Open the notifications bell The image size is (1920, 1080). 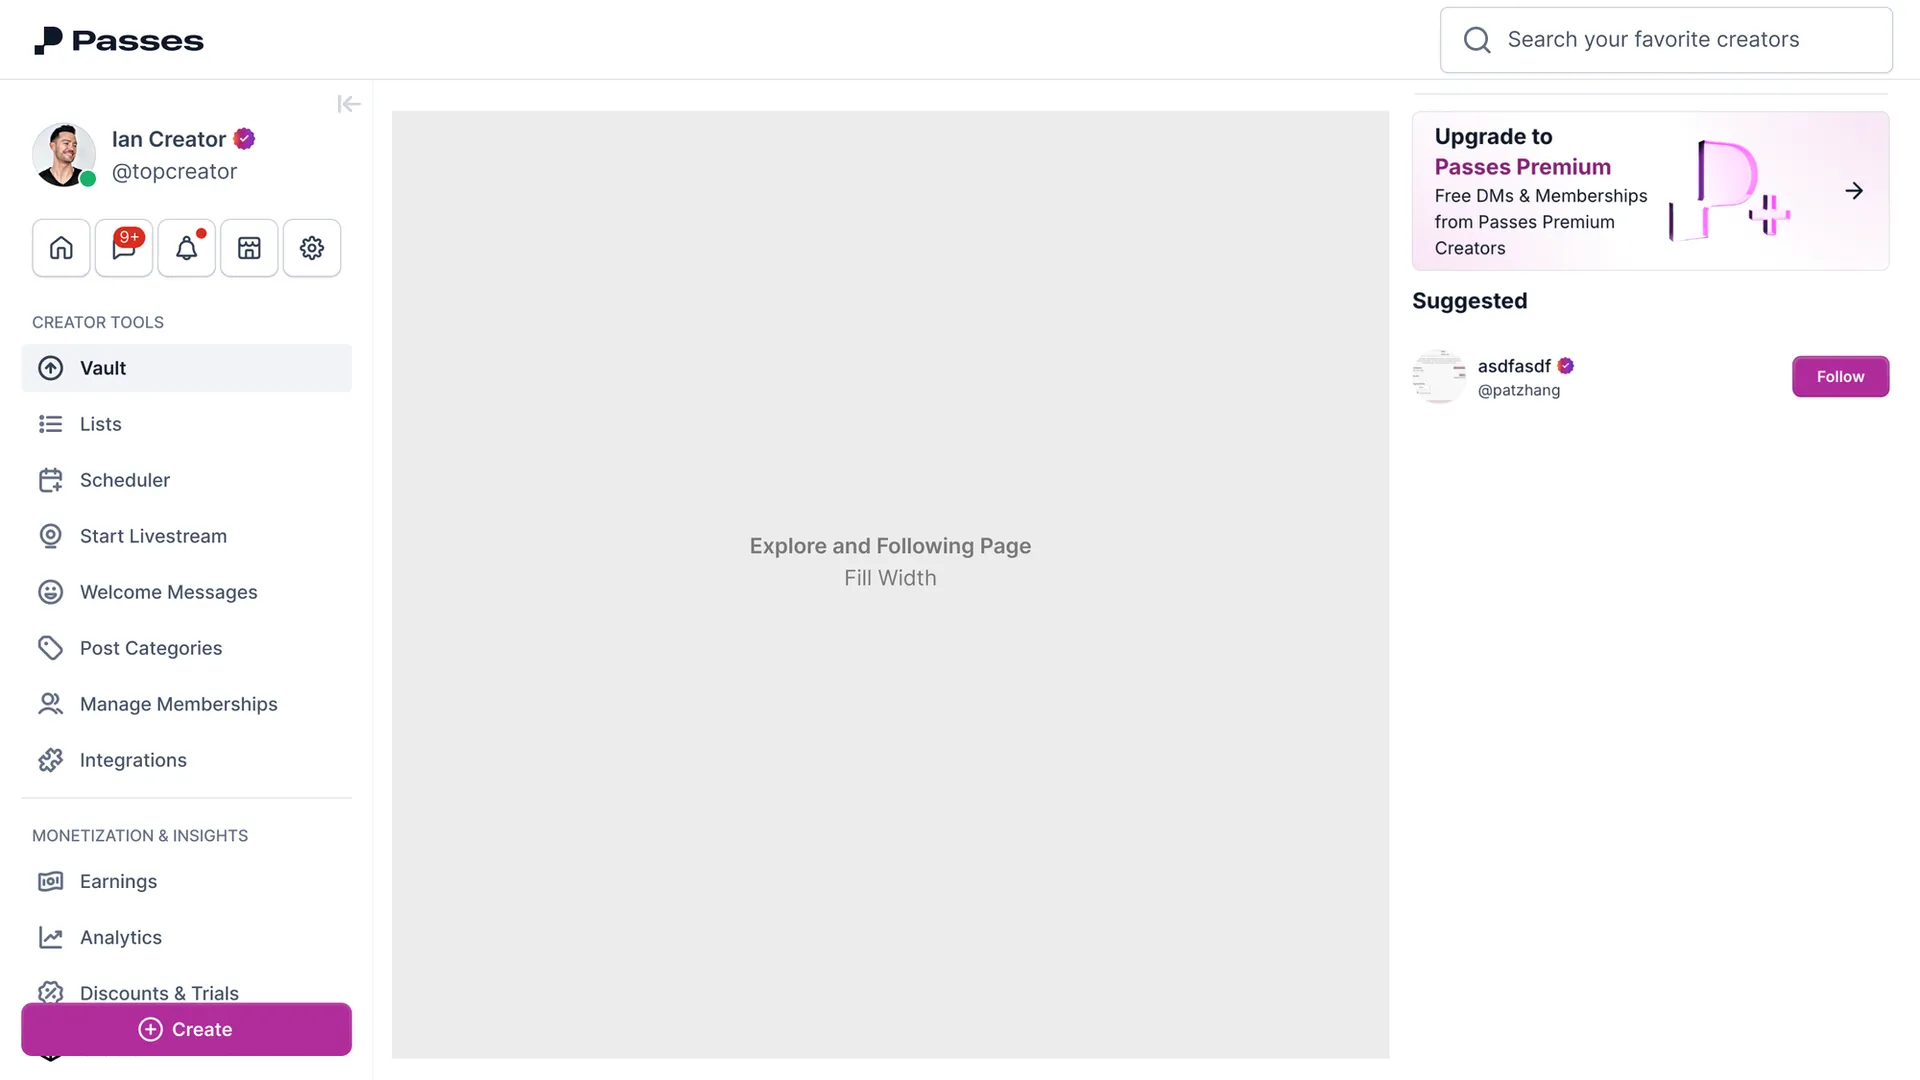click(x=186, y=248)
